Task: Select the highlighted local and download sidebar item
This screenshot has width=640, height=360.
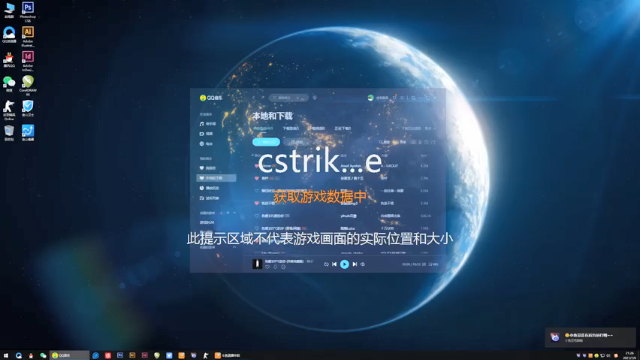Action: pos(216,178)
